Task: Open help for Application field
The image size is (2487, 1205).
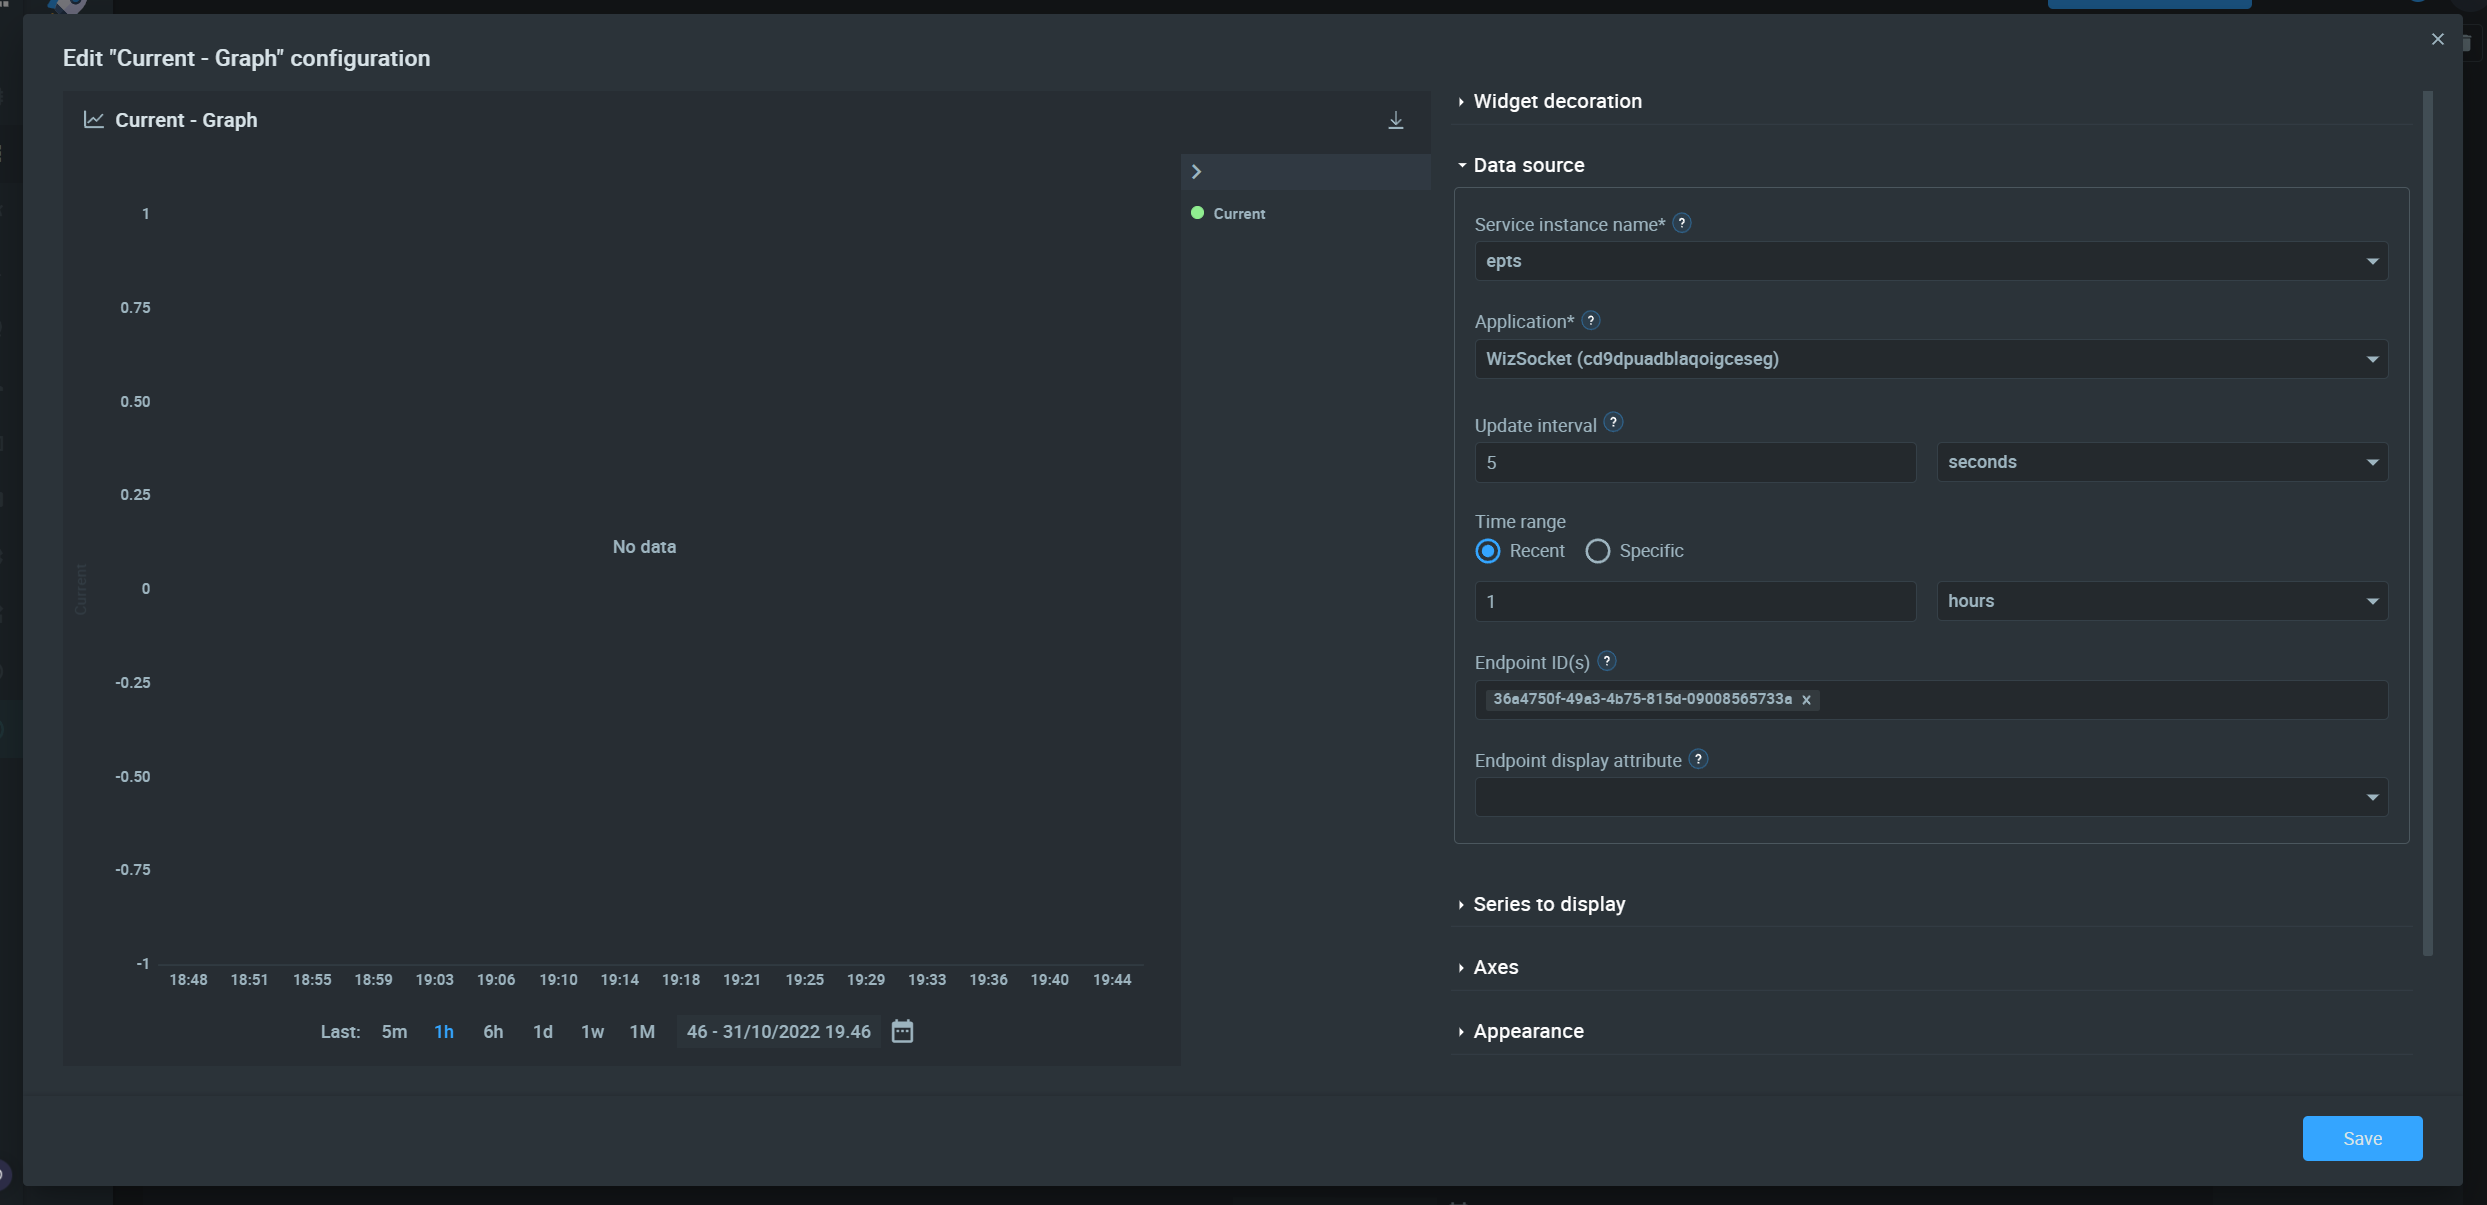Action: pyautogui.click(x=1591, y=320)
